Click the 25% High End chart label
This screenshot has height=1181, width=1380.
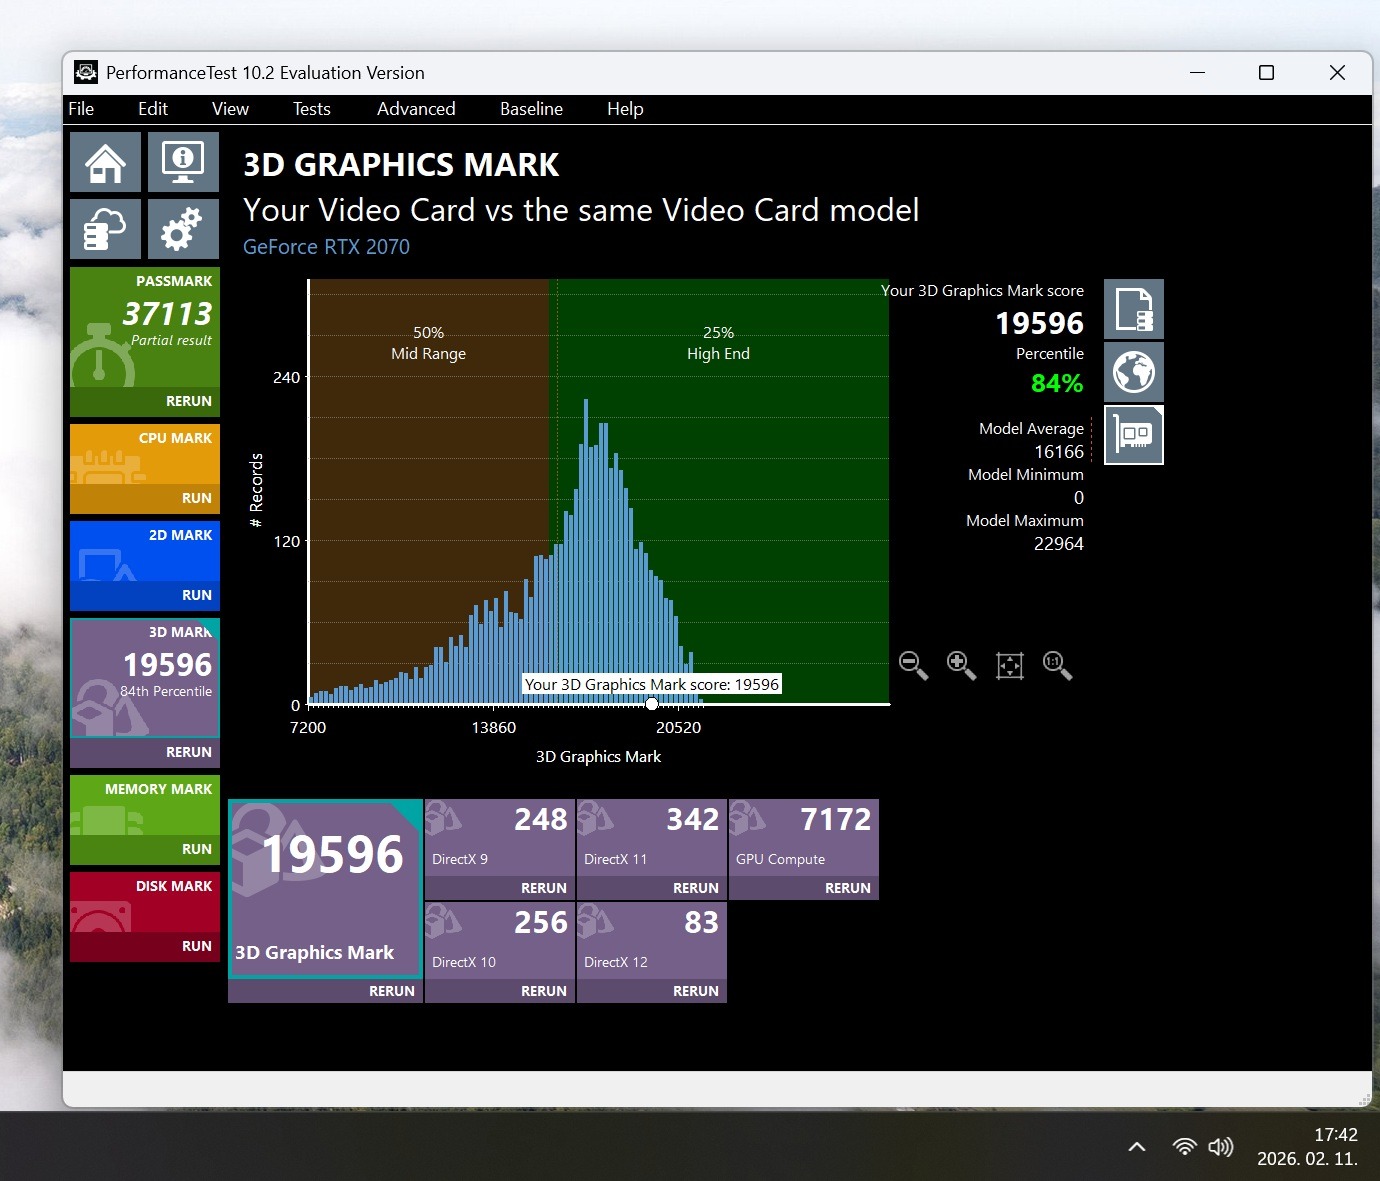[x=718, y=343]
